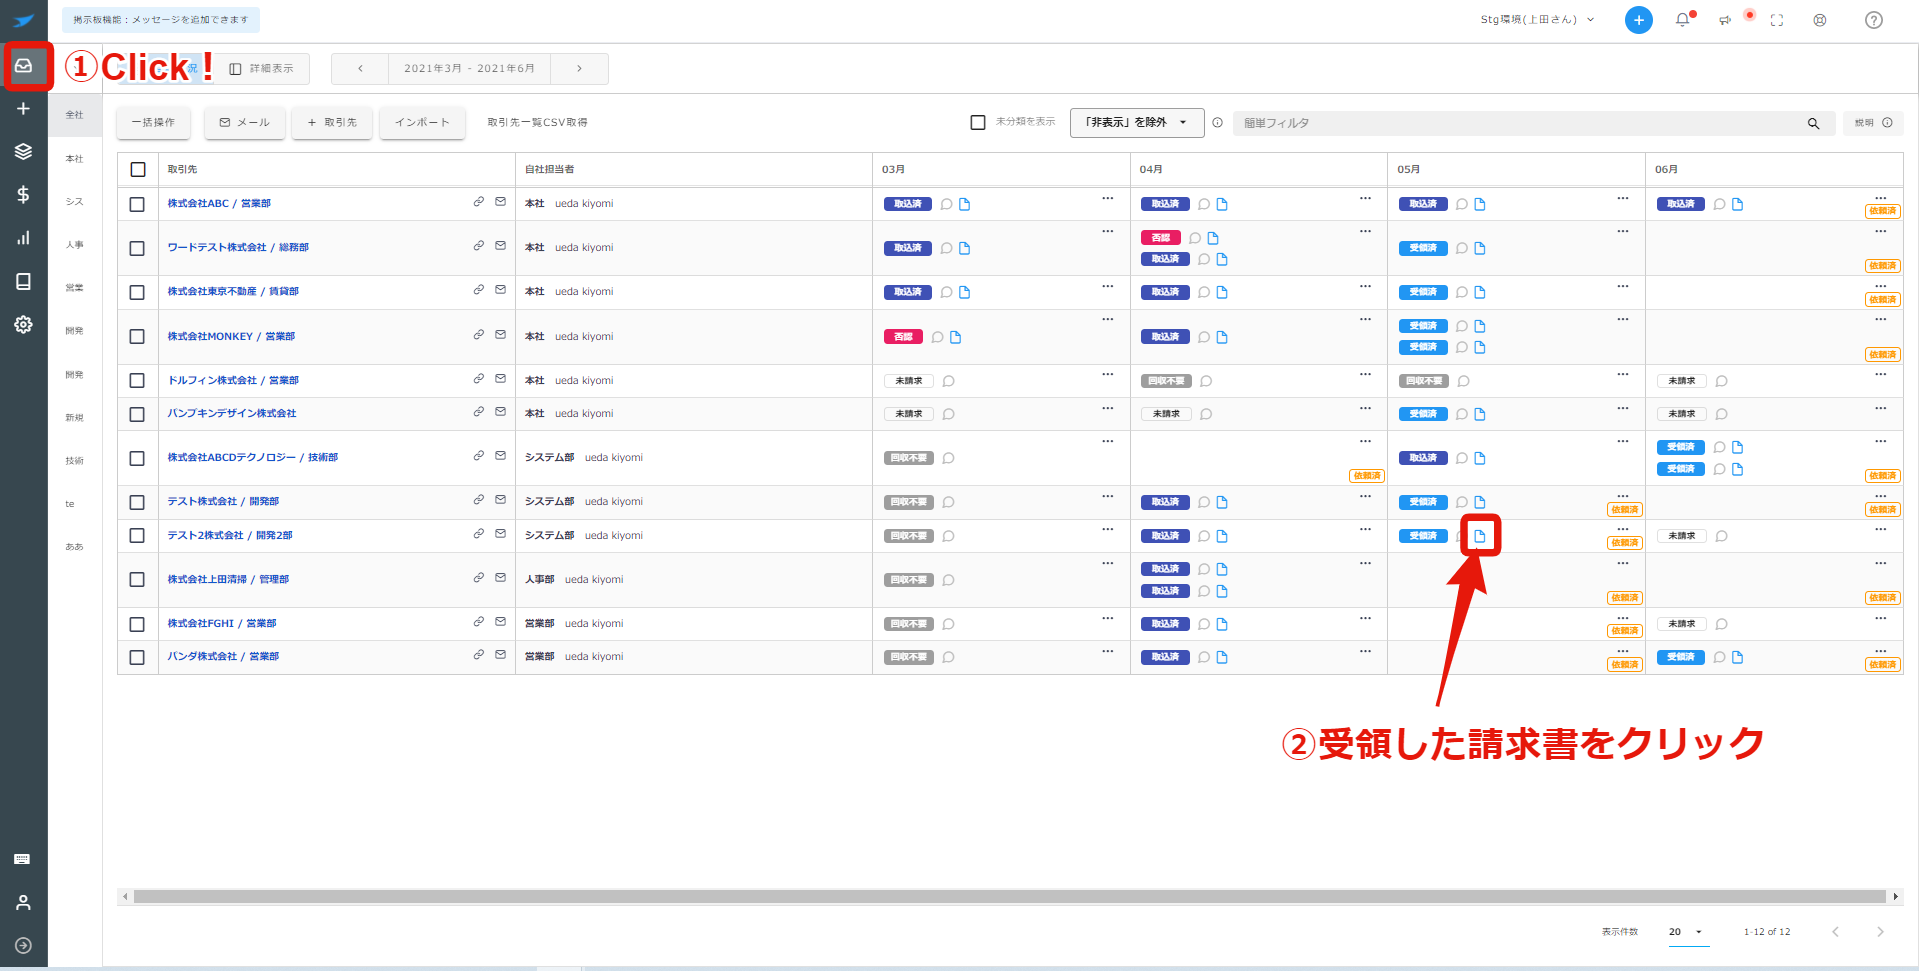Open the layers icon in left sidebar

click(x=23, y=152)
